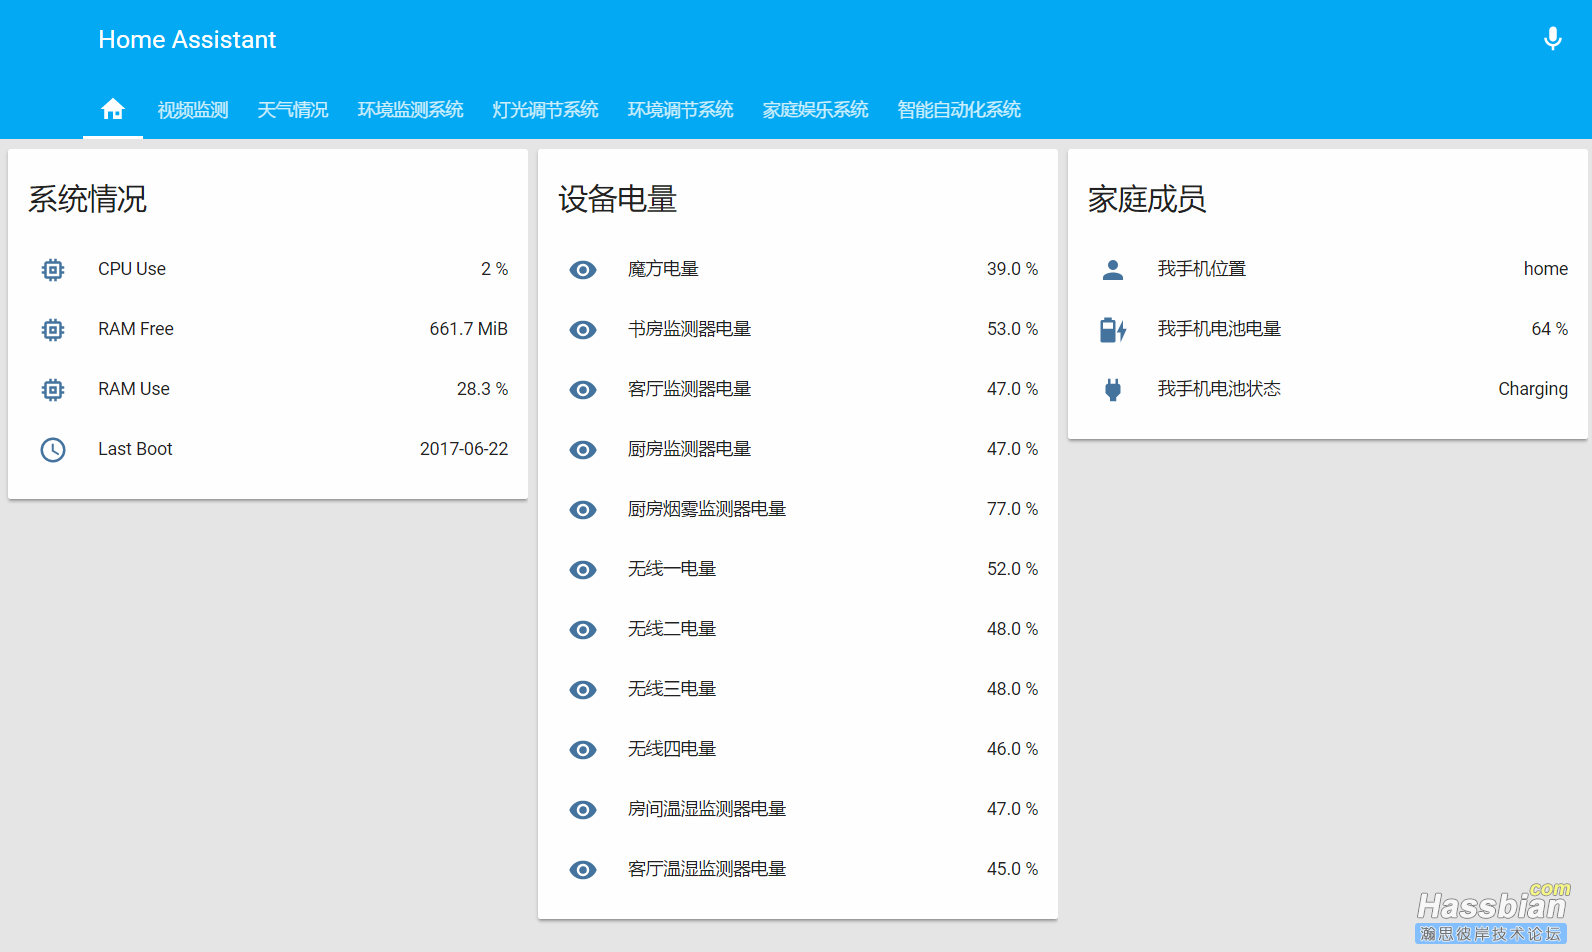Switch to the 视频监测 tab
The image size is (1592, 952).
pyautogui.click(x=193, y=110)
